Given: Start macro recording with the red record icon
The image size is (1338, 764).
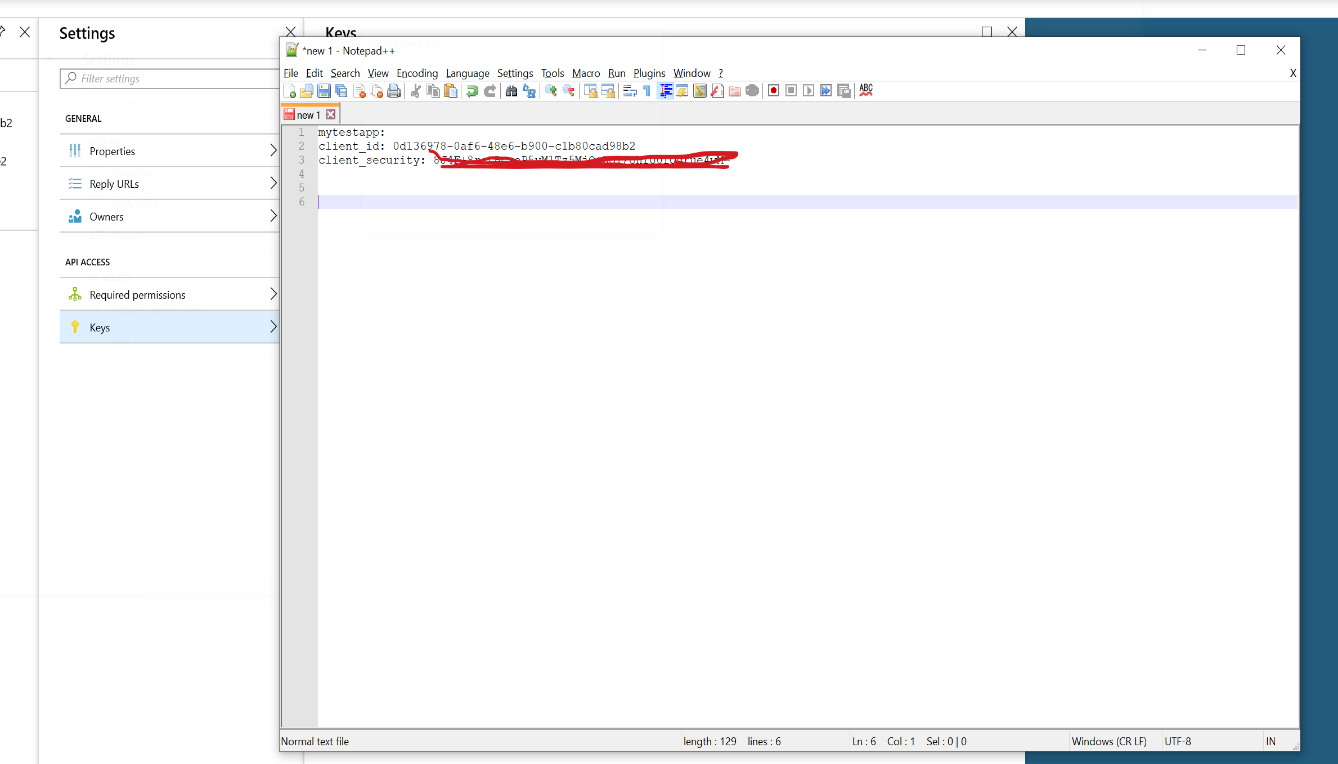Looking at the screenshot, I should click(x=773, y=91).
